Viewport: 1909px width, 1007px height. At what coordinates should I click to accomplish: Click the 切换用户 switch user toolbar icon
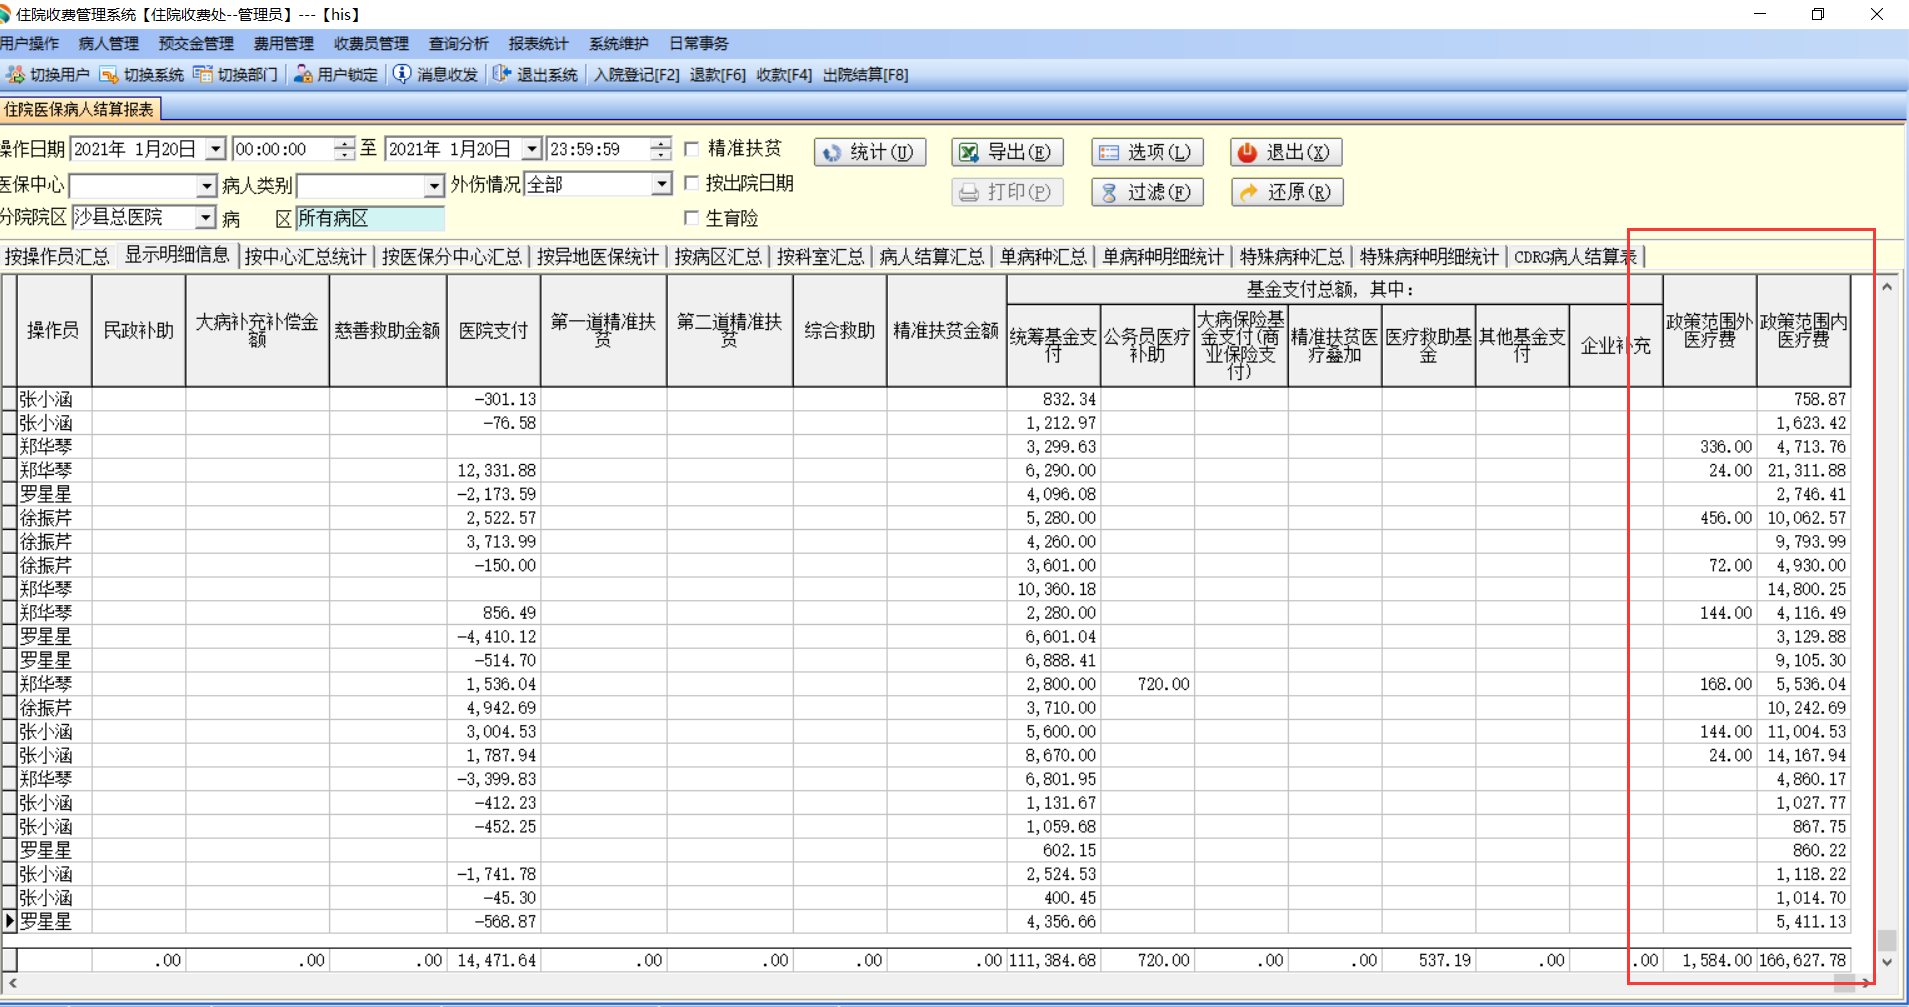[x=15, y=75]
